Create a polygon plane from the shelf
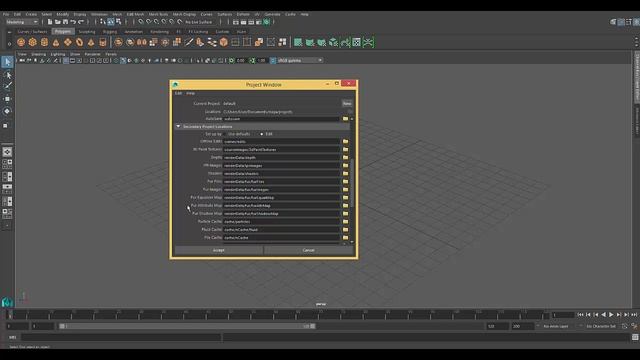This screenshot has width=640, height=360. pos(68,42)
